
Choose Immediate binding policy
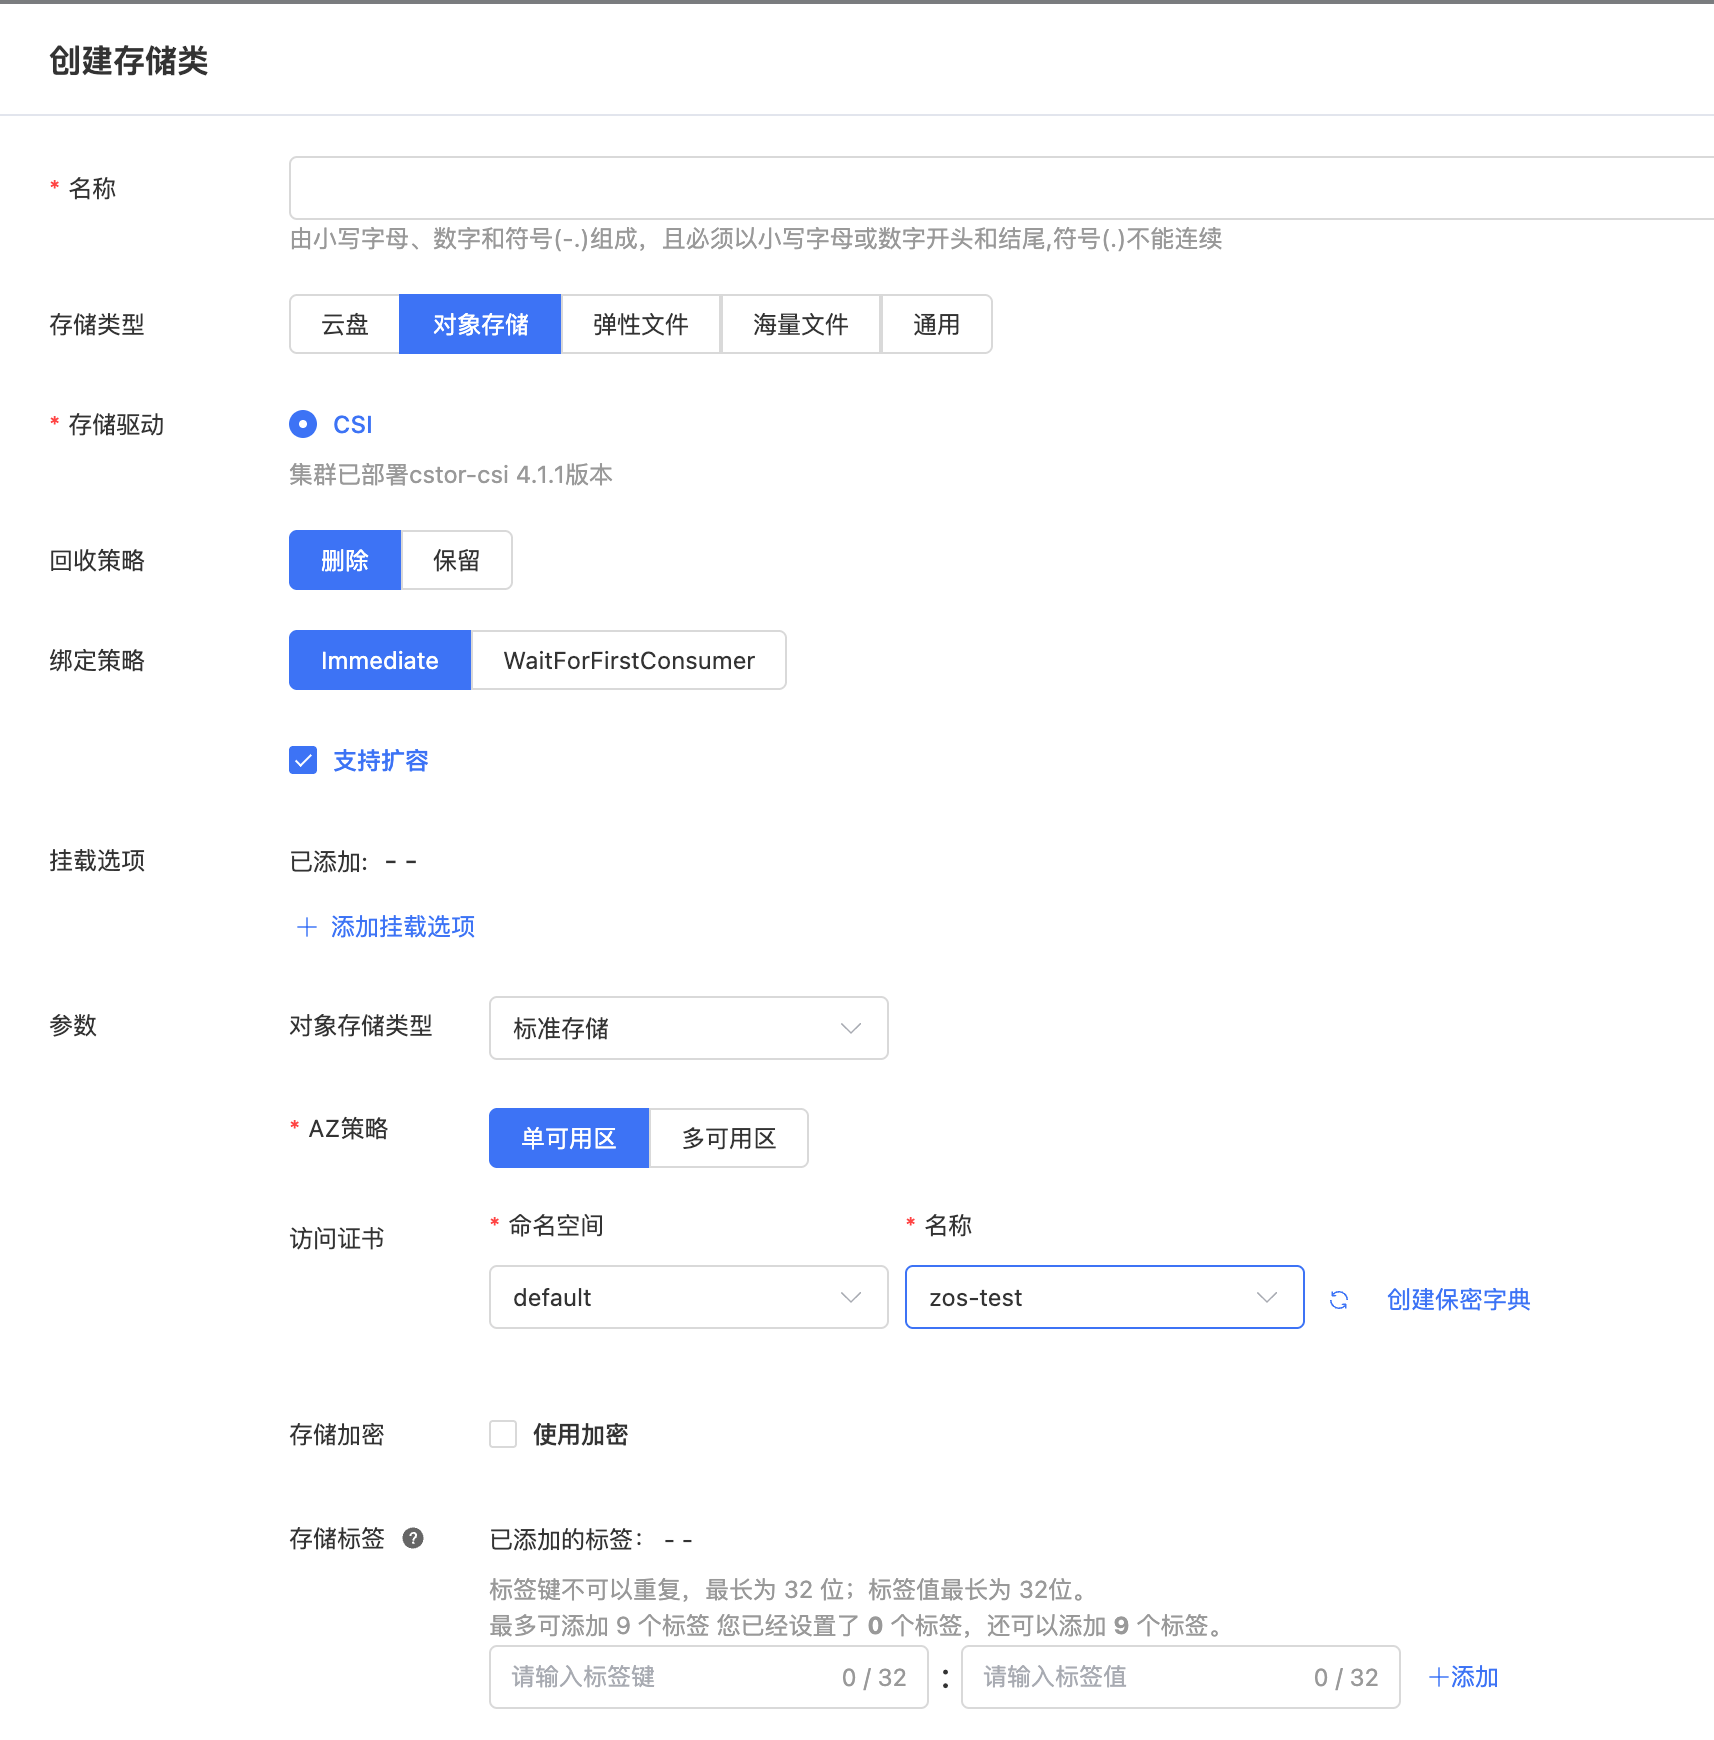click(380, 660)
